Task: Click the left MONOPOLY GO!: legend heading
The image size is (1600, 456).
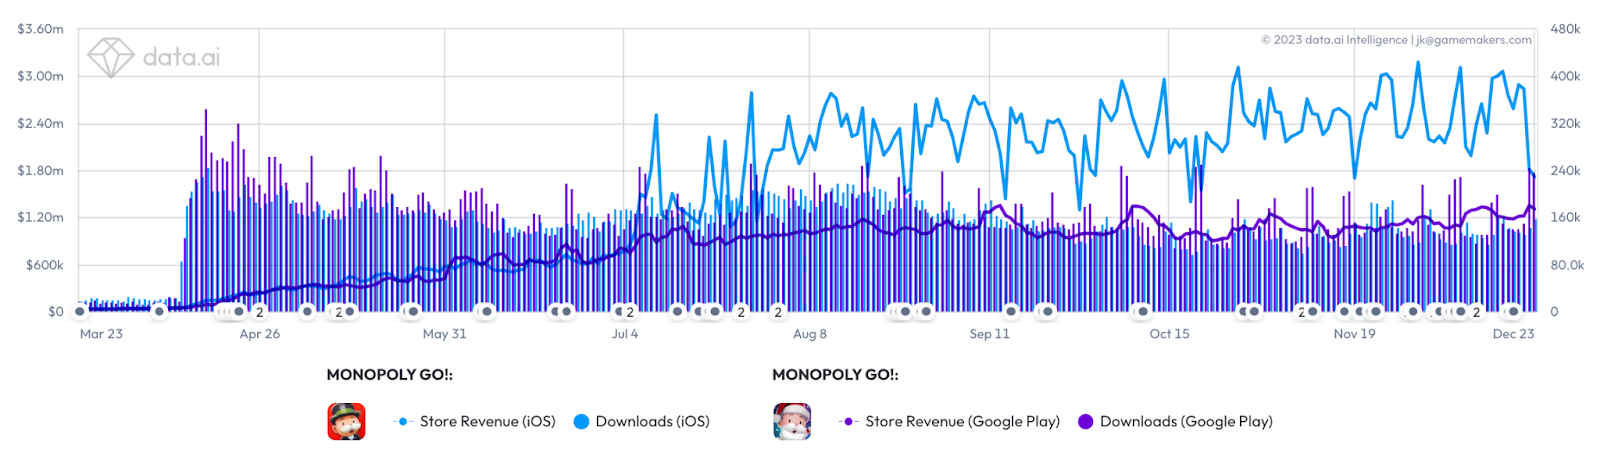Action: point(390,375)
